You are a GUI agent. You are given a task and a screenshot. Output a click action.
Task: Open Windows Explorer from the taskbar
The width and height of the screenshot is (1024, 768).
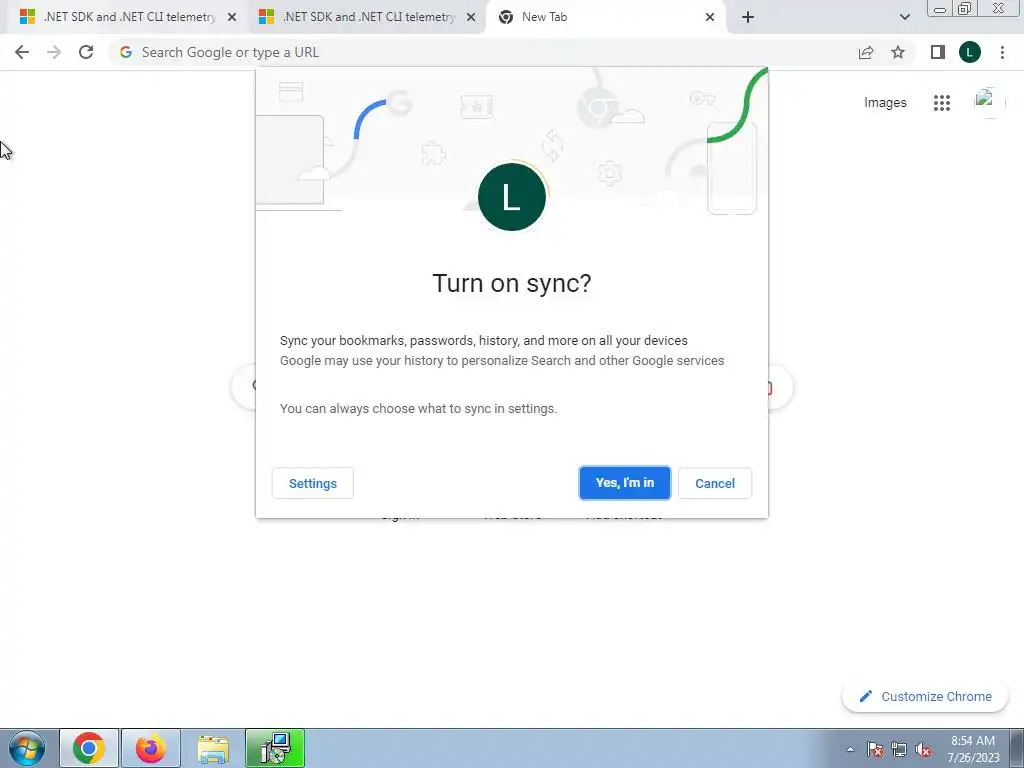(x=213, y=748)
